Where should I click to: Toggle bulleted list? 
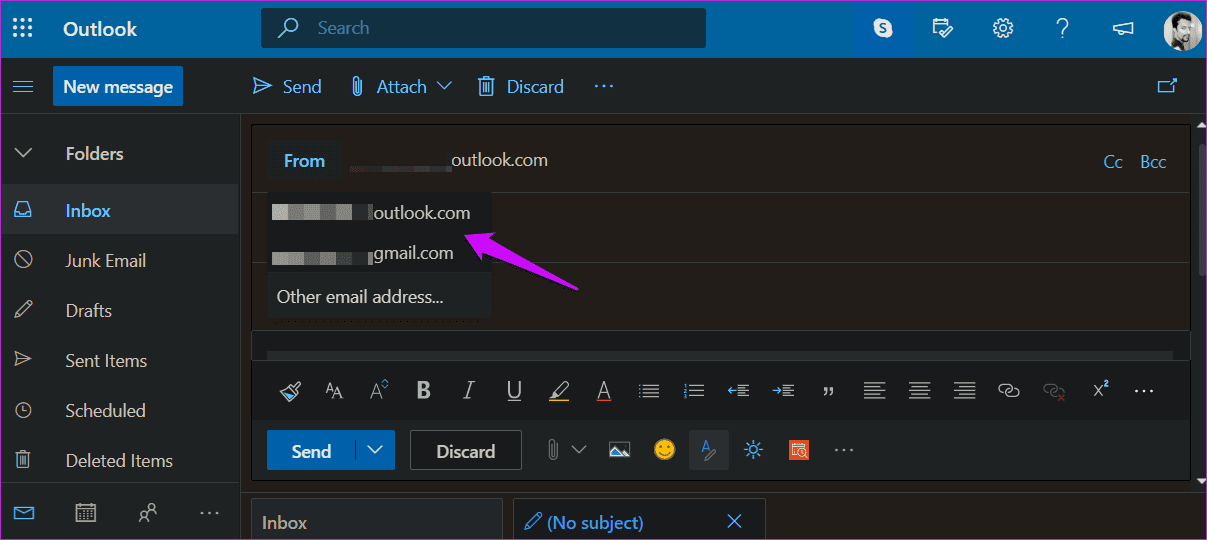click(649, 391)
